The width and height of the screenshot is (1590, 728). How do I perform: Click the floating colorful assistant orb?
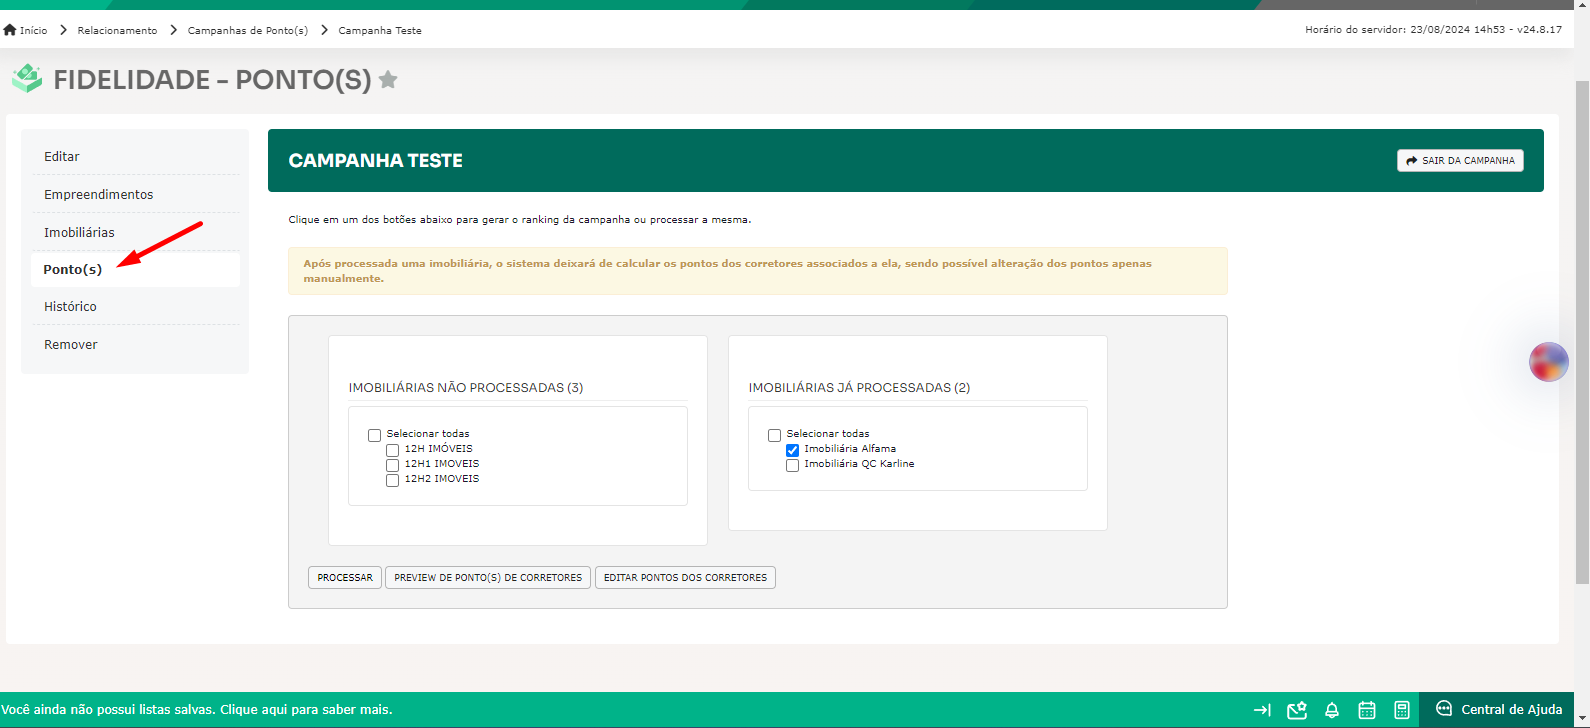click(x=1548, y=362)
